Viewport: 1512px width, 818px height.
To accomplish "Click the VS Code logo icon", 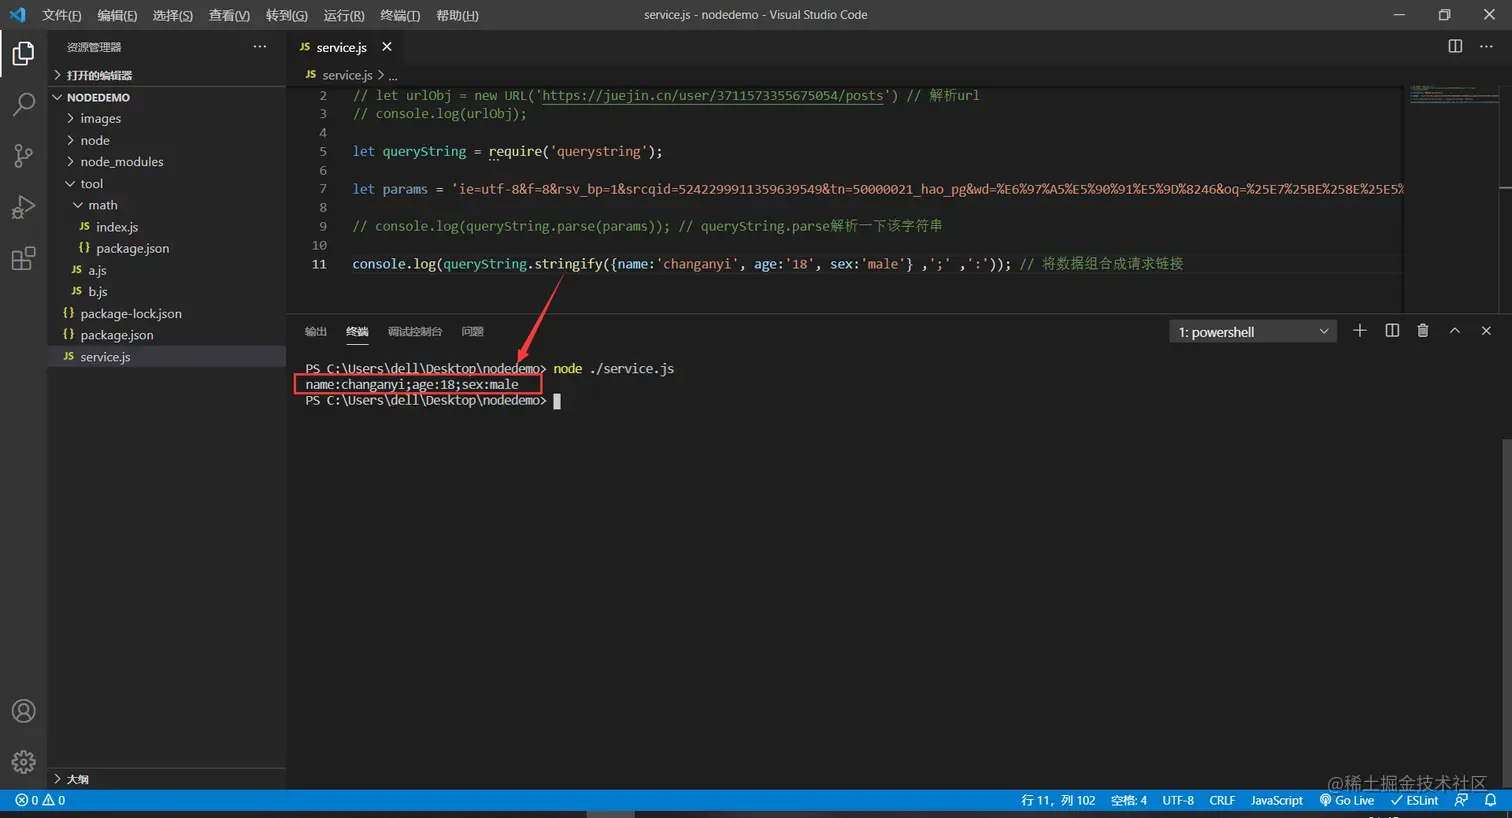I will click(17, 15).
